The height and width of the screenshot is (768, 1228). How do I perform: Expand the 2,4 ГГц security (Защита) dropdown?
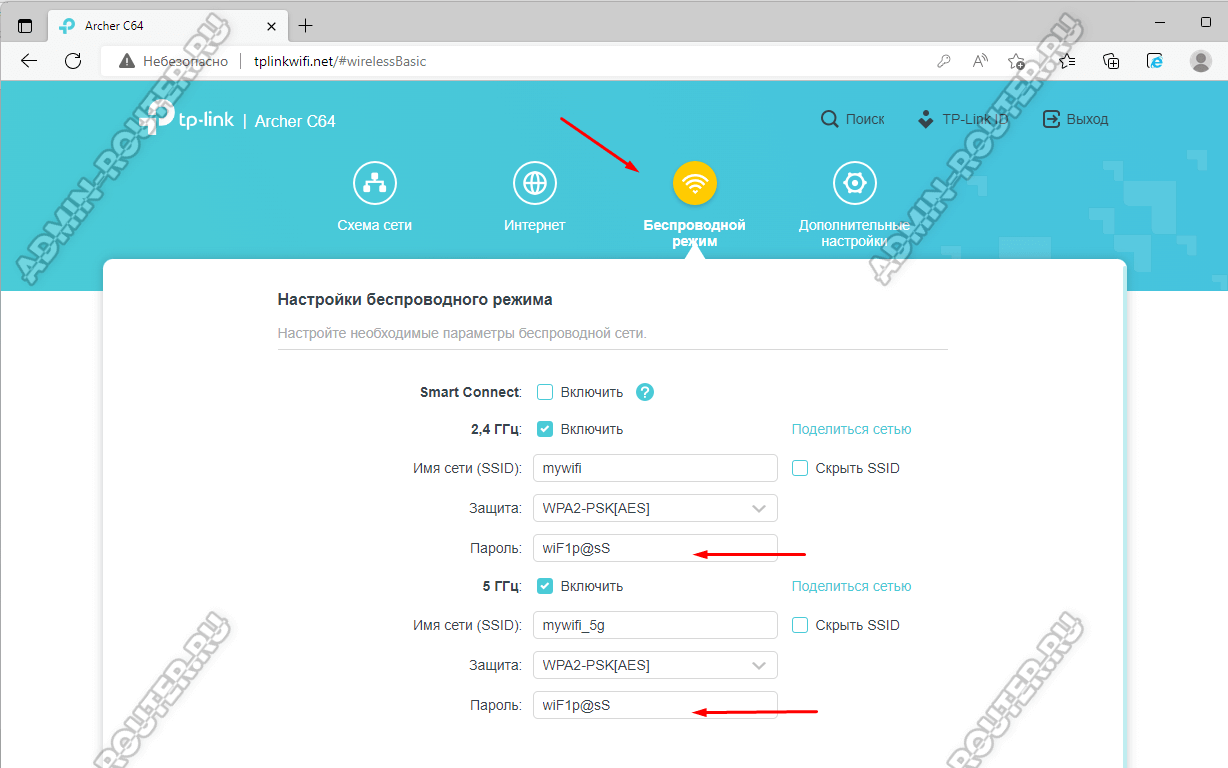[655, 508]
